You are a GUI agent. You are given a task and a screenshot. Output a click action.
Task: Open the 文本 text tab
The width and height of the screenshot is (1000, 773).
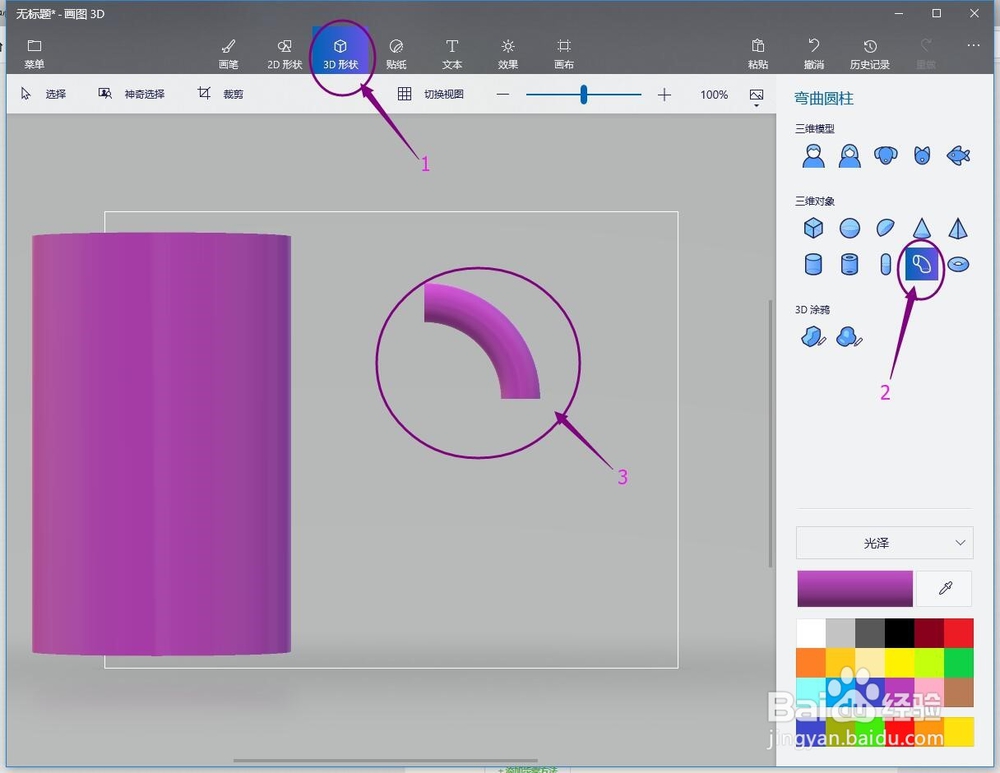tap(452, 54)
